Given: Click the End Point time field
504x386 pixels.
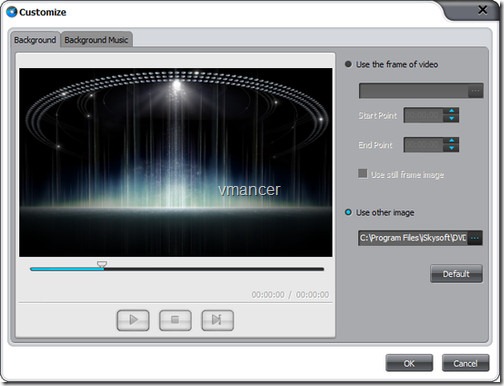Looking at the screenshot, I should 424,145.
